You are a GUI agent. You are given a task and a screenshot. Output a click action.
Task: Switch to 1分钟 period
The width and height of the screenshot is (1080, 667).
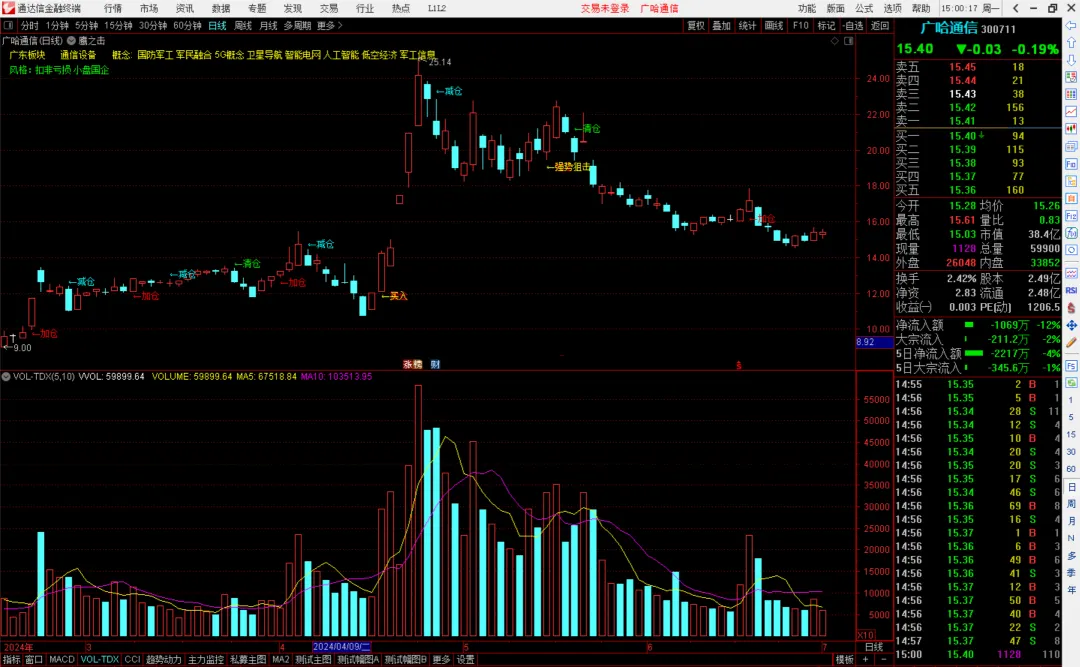pyautogui.click(x=57, y=25)
